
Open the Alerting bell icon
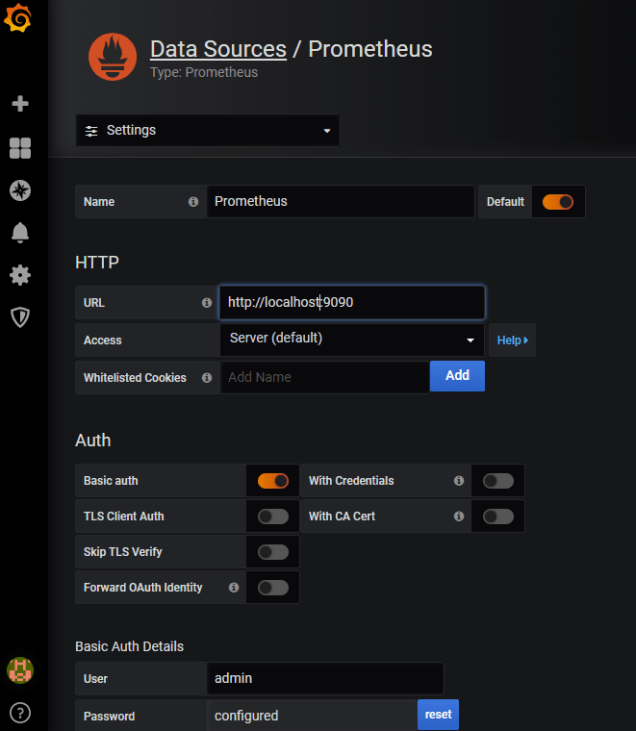[20, 232]
